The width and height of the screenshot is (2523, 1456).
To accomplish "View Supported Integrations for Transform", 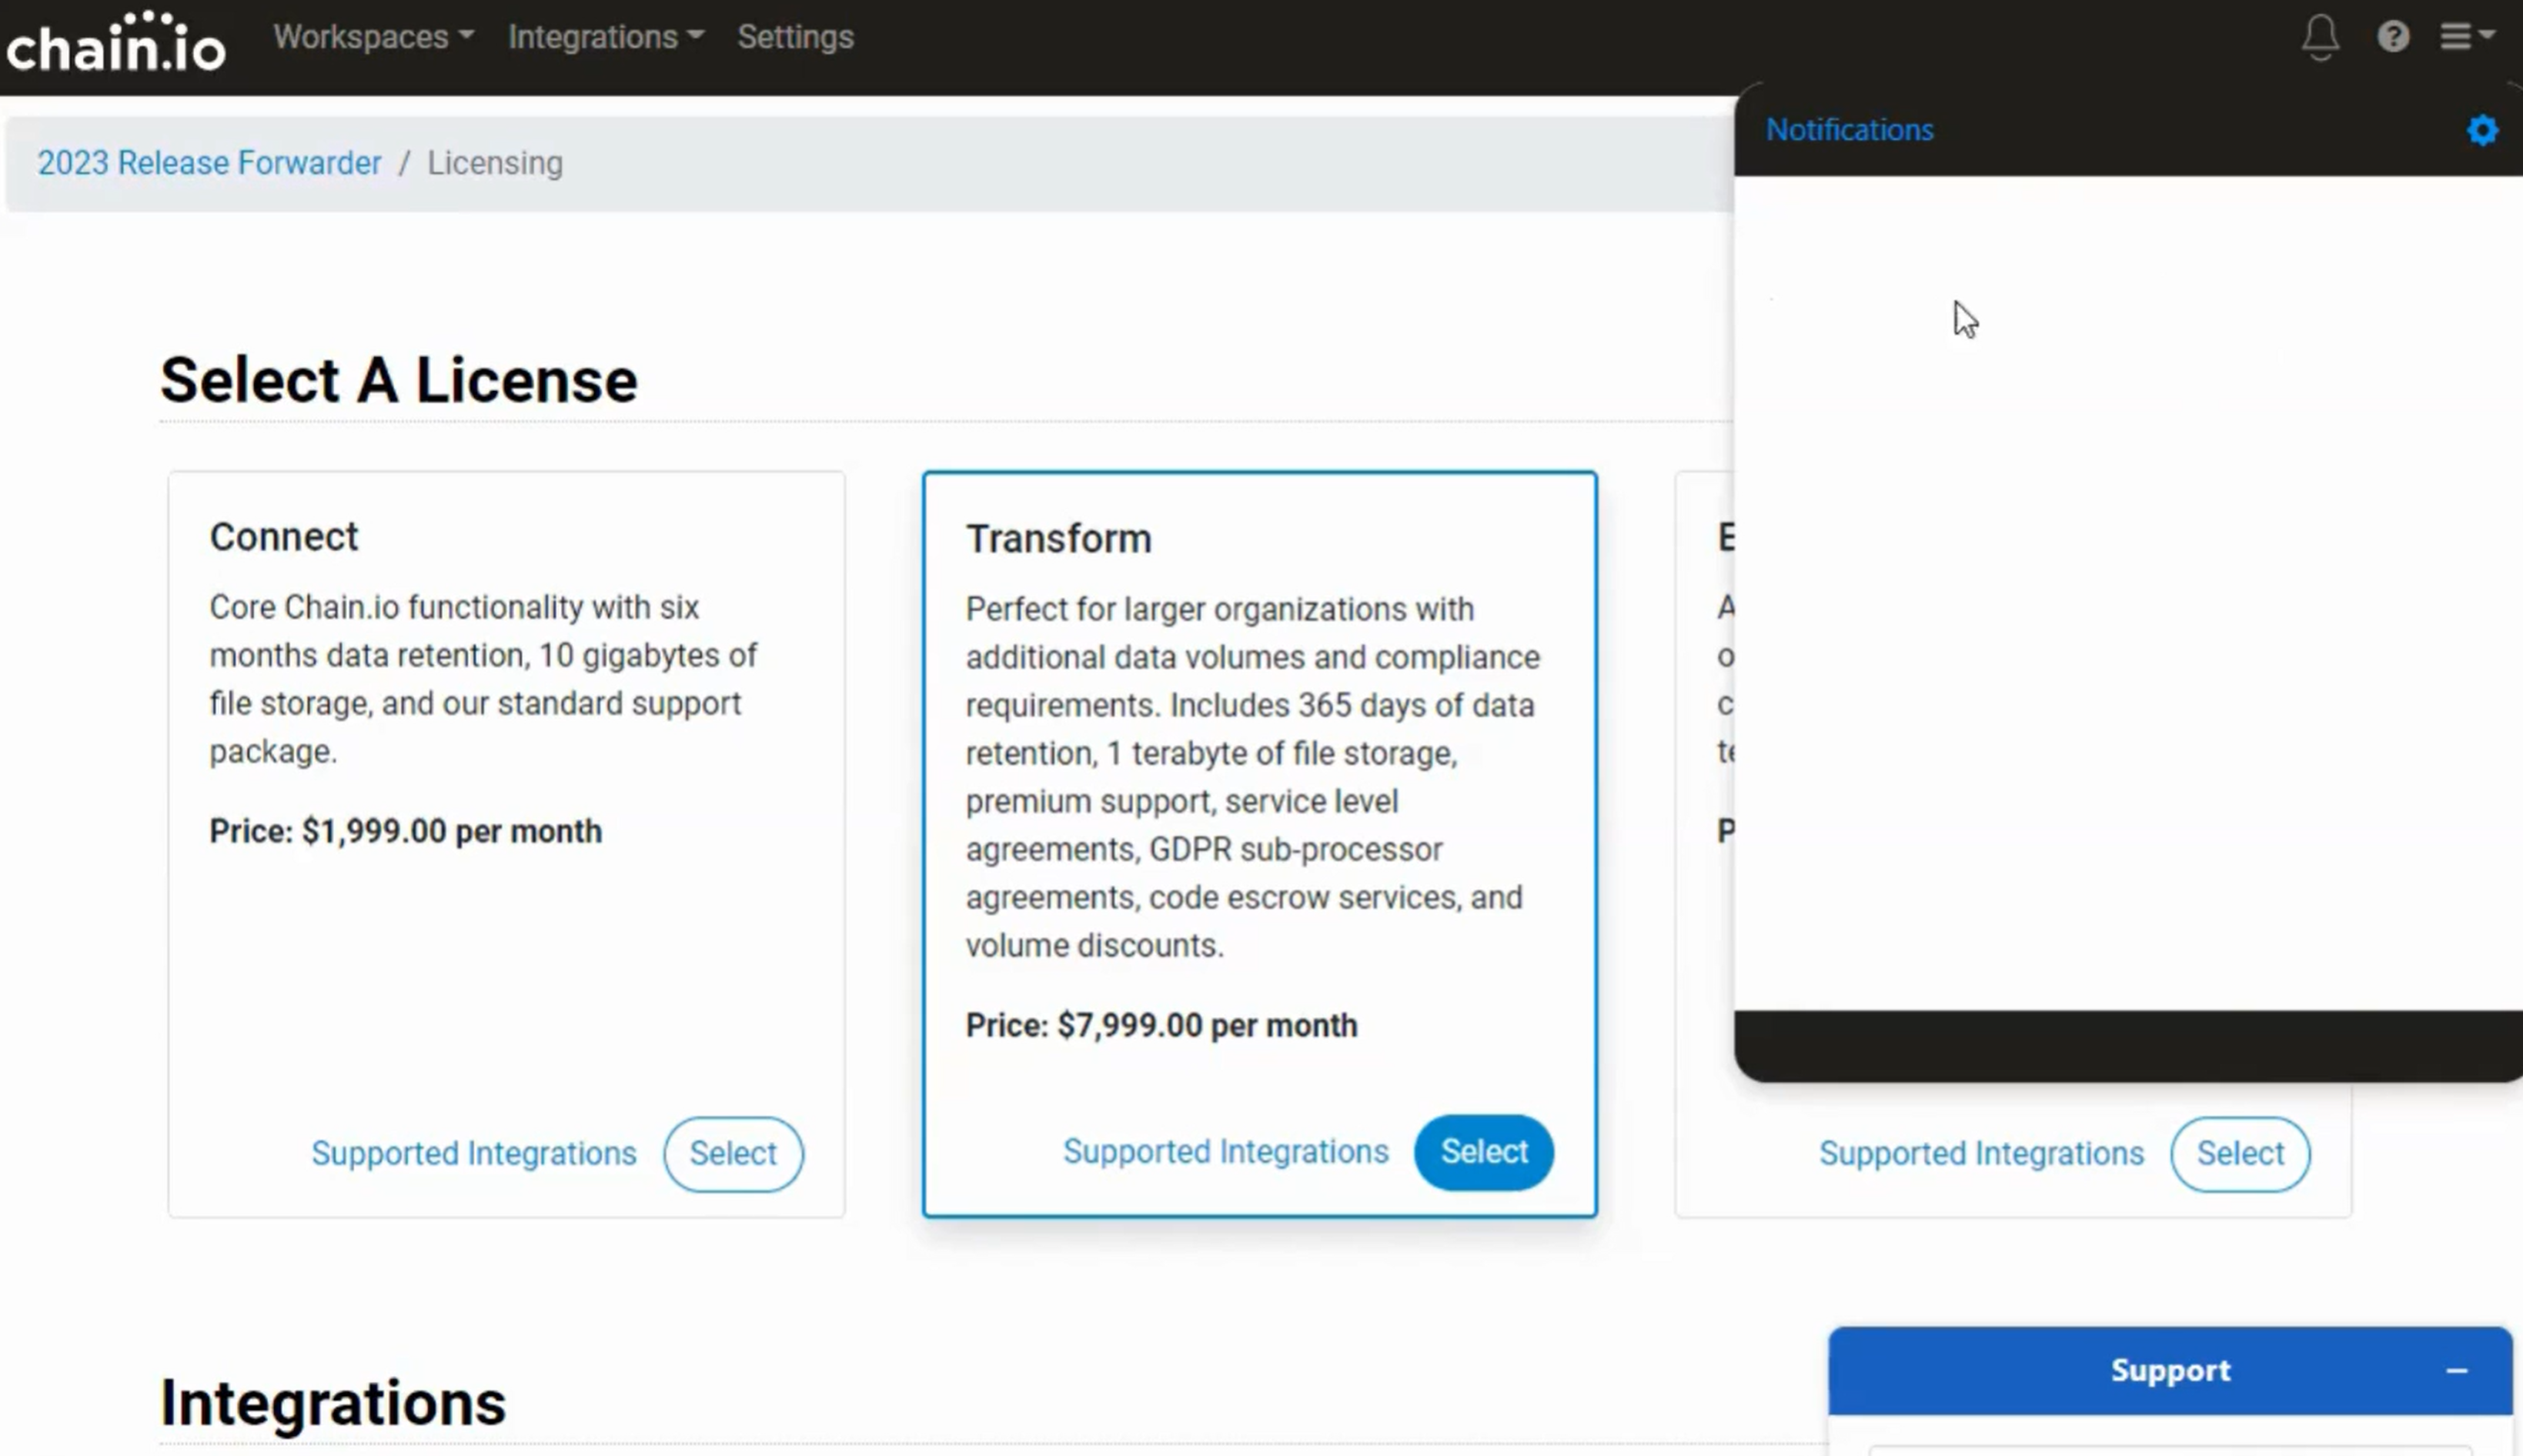I will pyautogui.click(x=1225, y=1152).
